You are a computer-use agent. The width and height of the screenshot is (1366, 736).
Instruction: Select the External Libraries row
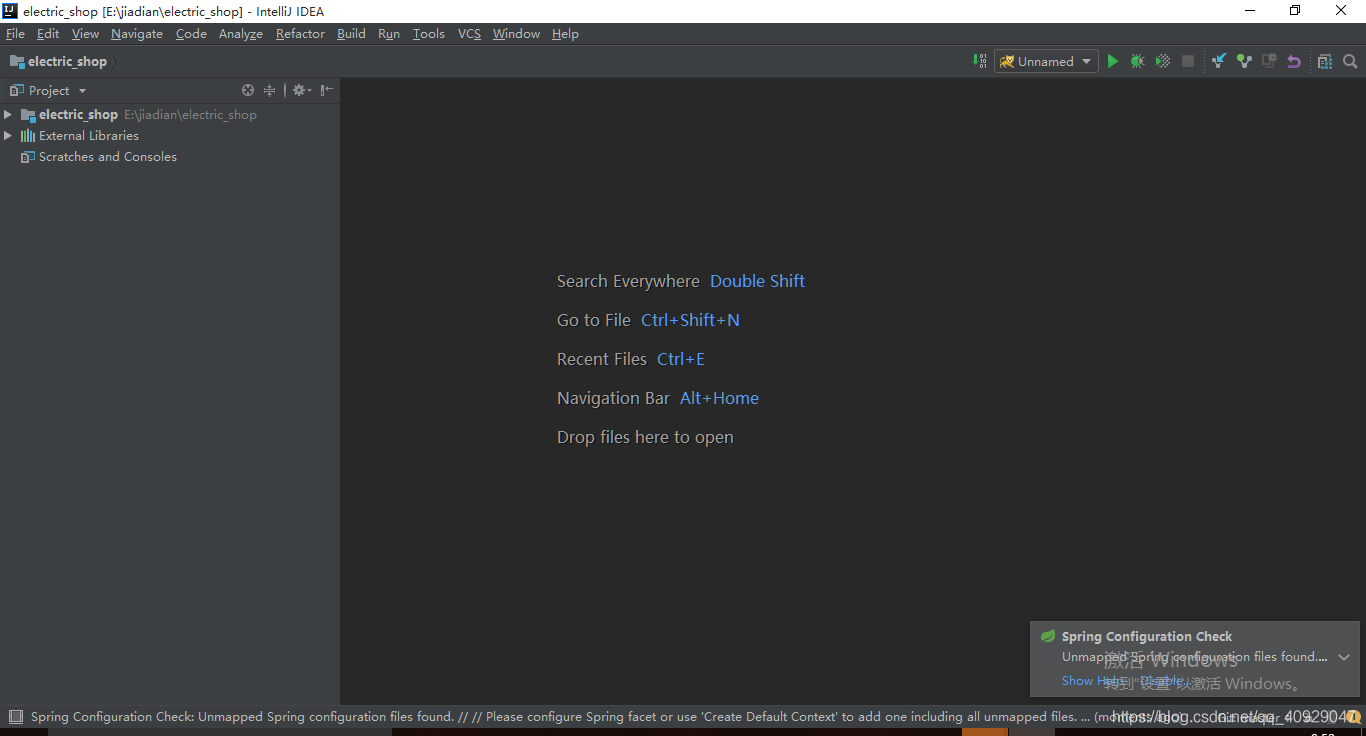tap(170, 135)
